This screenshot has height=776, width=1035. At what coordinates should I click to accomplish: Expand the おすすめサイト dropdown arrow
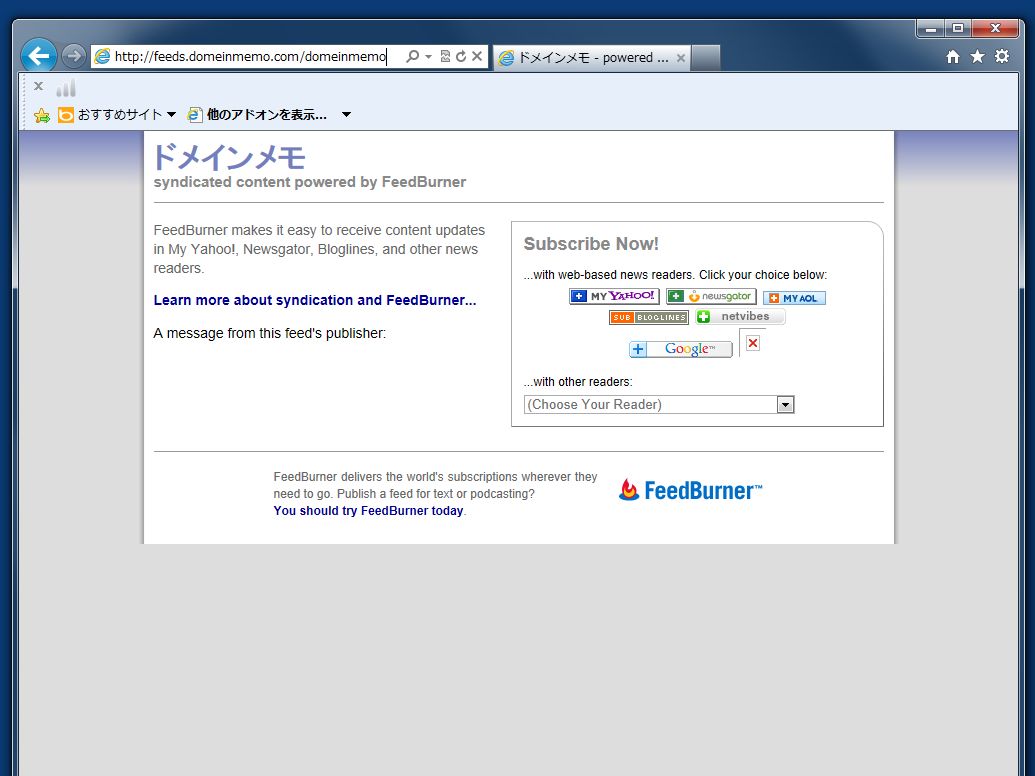[x=172, y=115]
